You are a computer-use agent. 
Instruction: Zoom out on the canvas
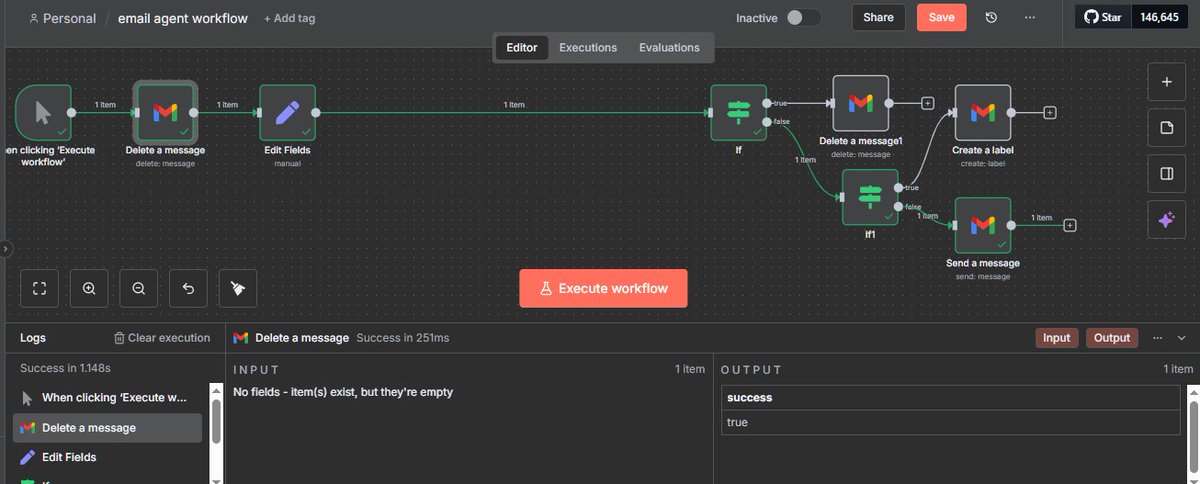coord(139,288)
